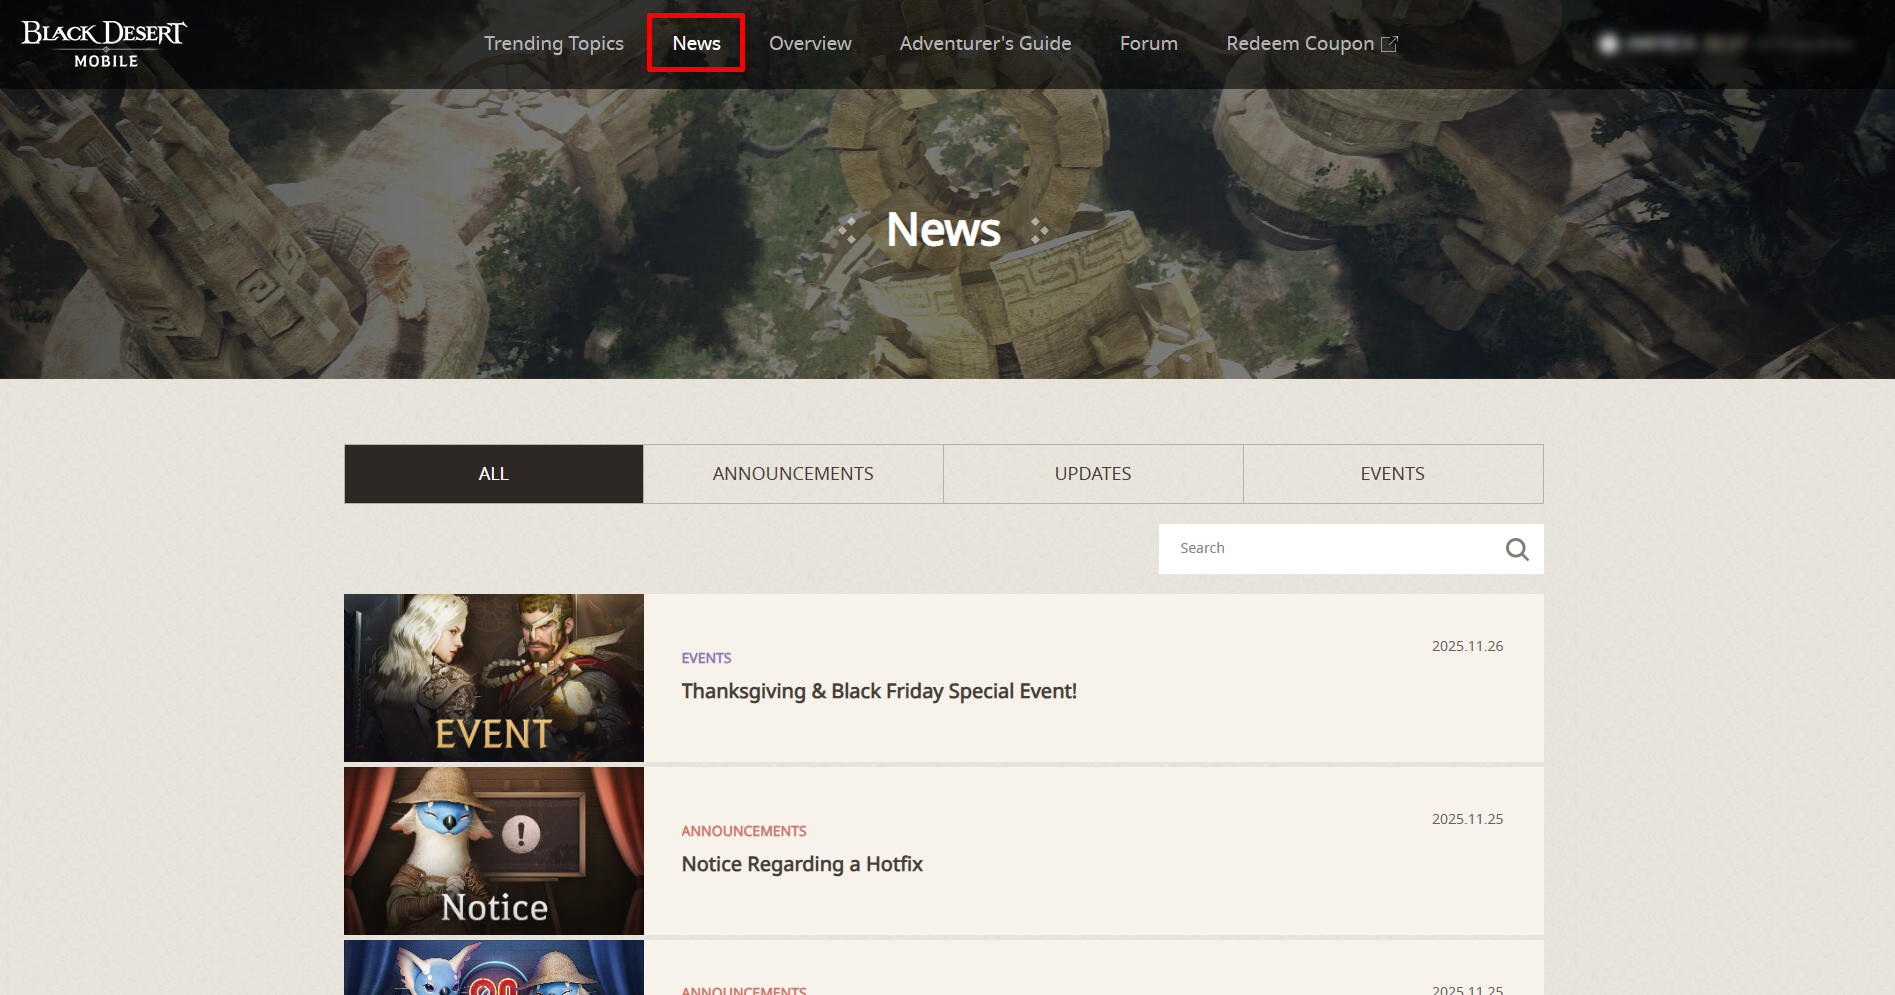Open the Notice thumbnail image
The image size is (1895, 995).
point(494,851)
